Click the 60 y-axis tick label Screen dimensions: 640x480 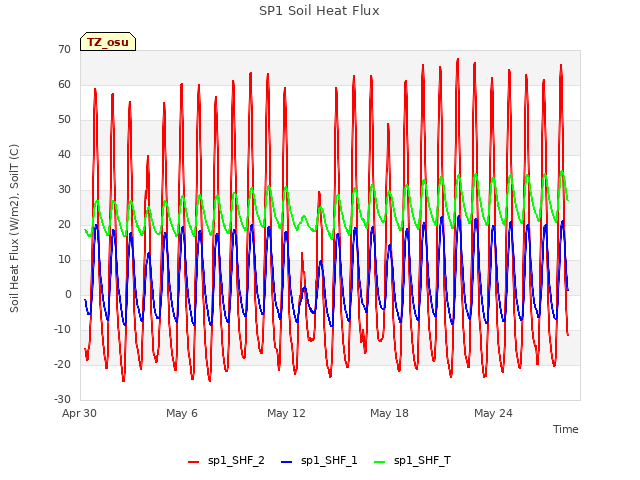64,84
